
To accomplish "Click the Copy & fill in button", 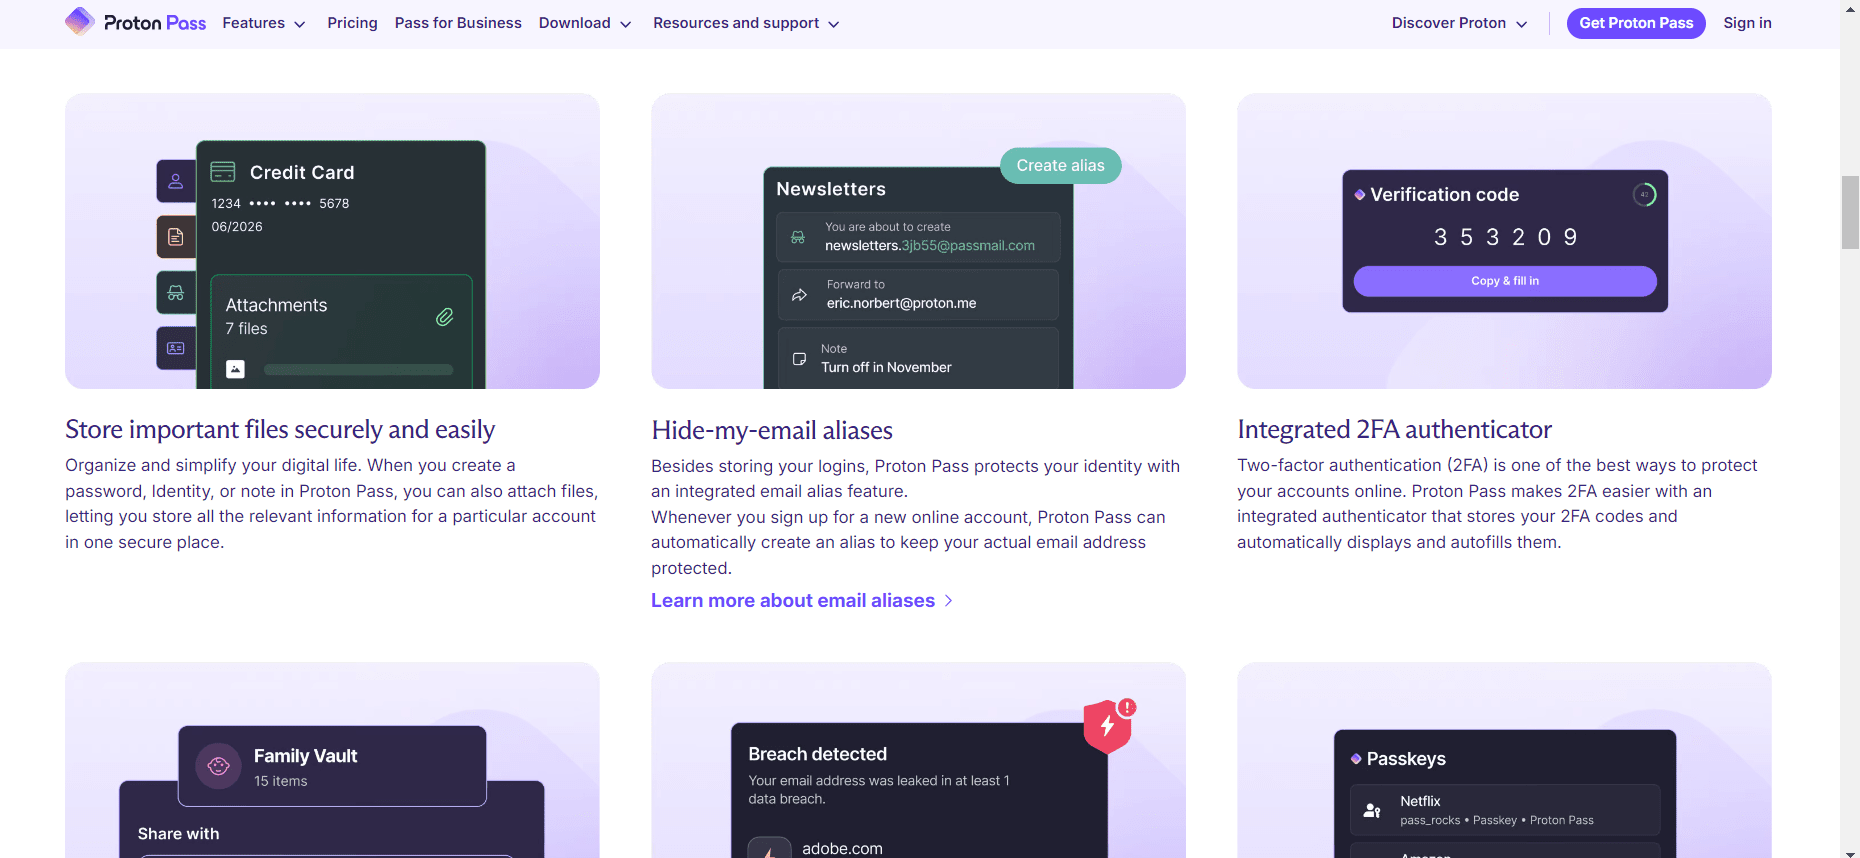I will click(1505, 281).
